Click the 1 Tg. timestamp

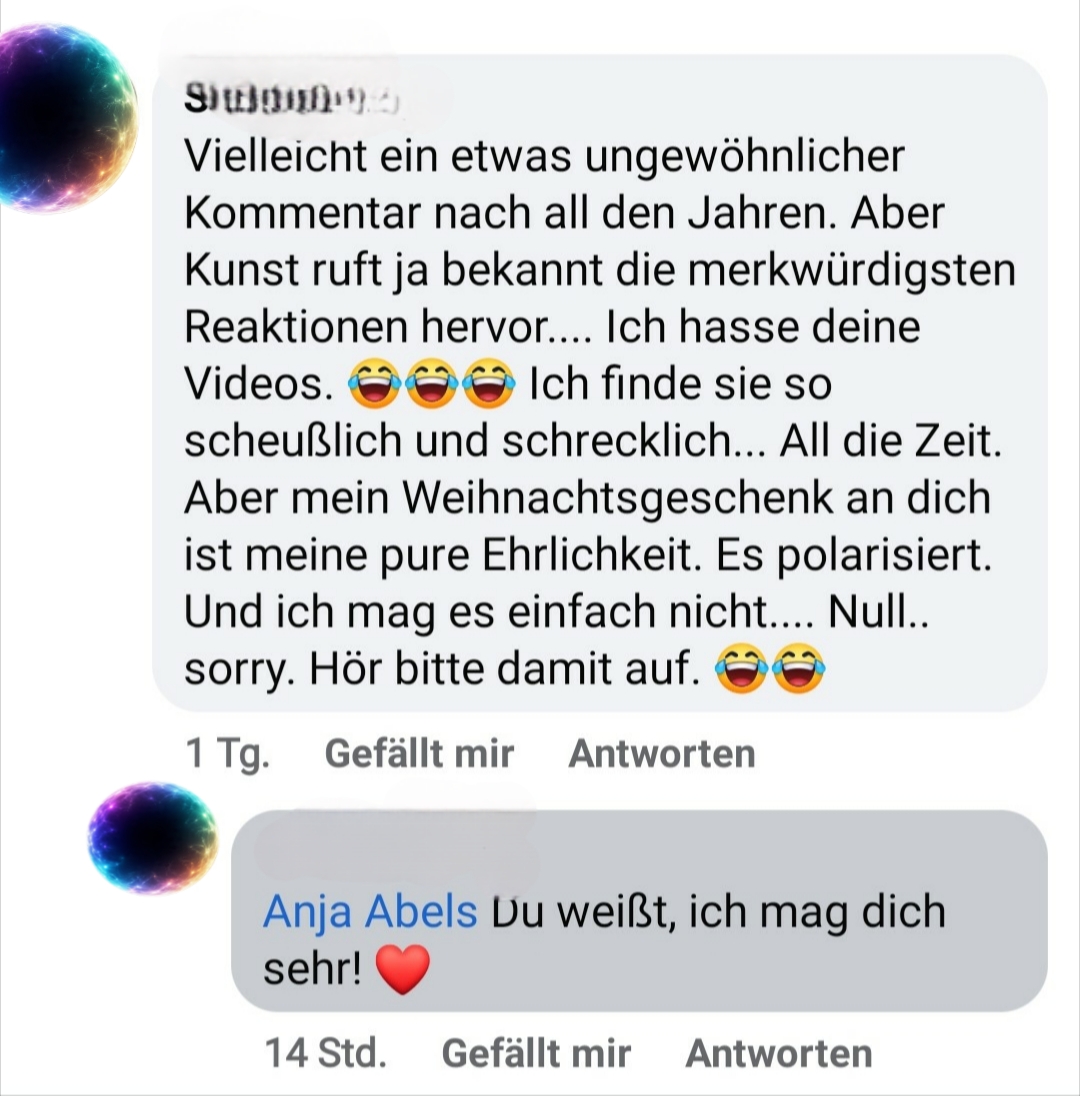[228, 754]
